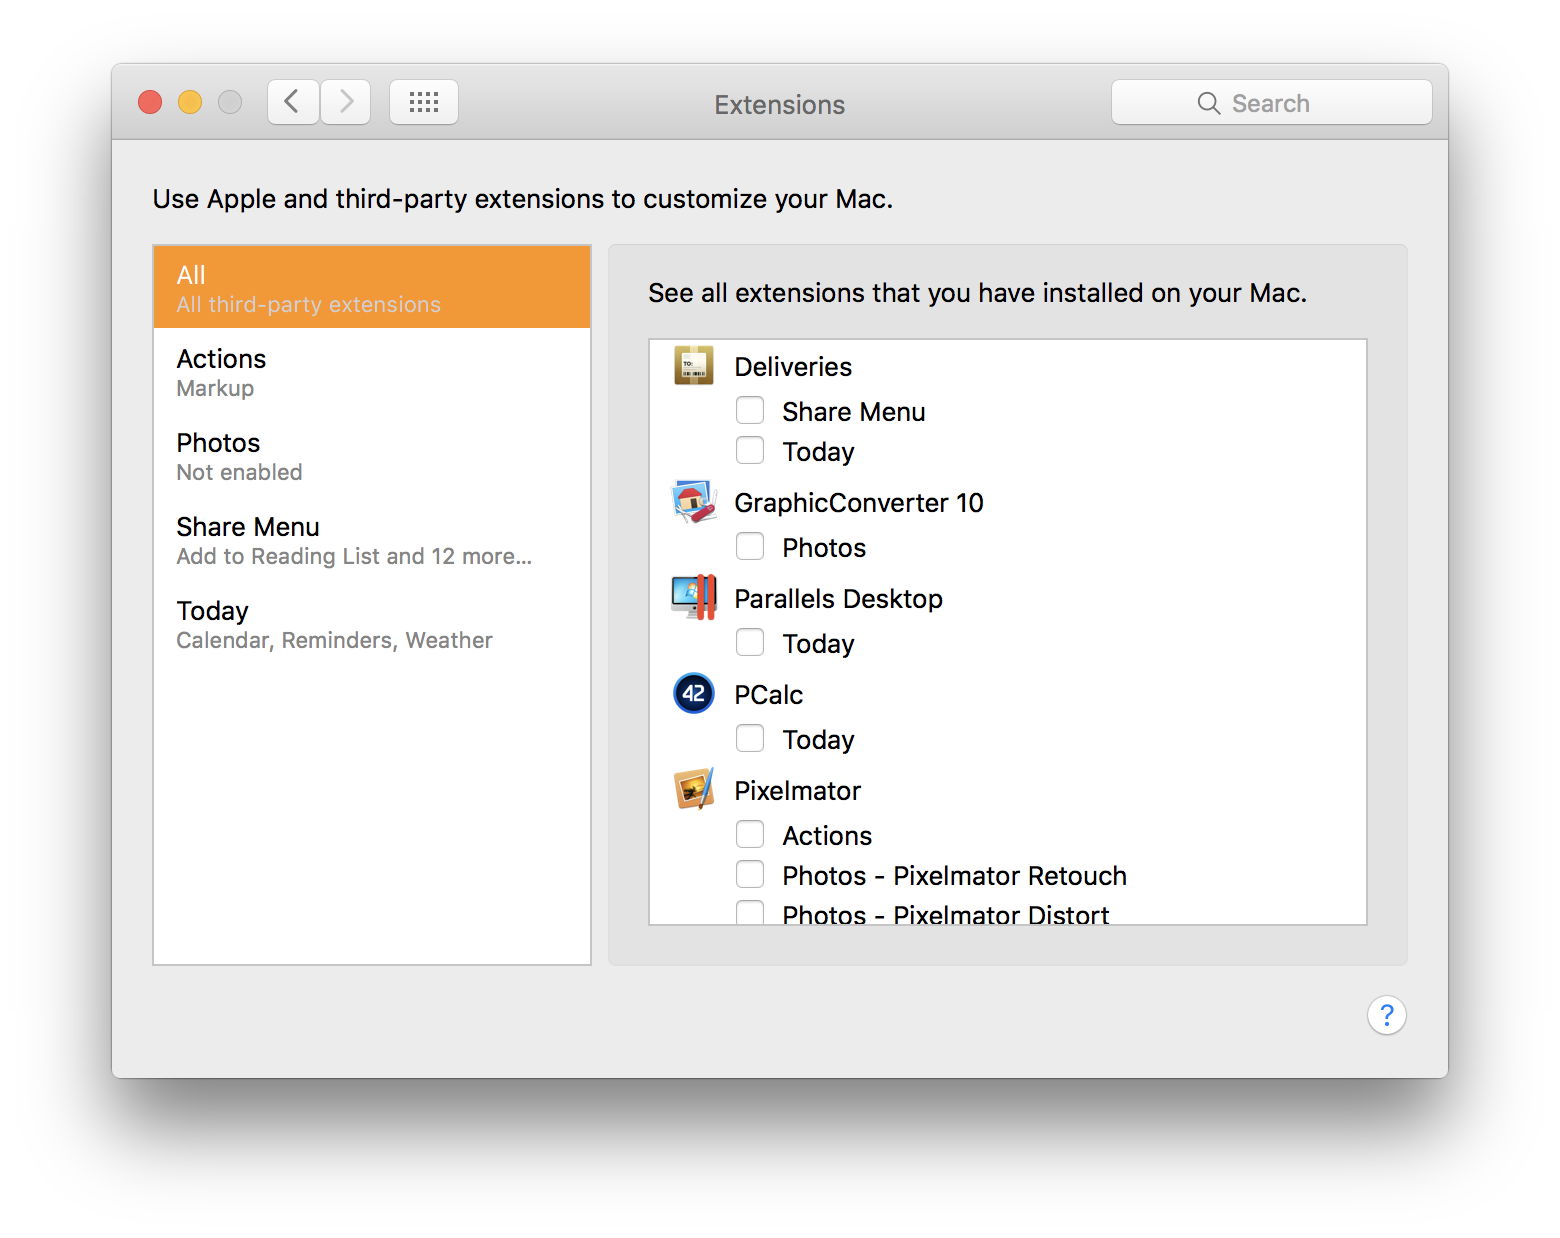
Task: Check Photos - Pixelmator Retouch extension
Action: pos(750,875)
